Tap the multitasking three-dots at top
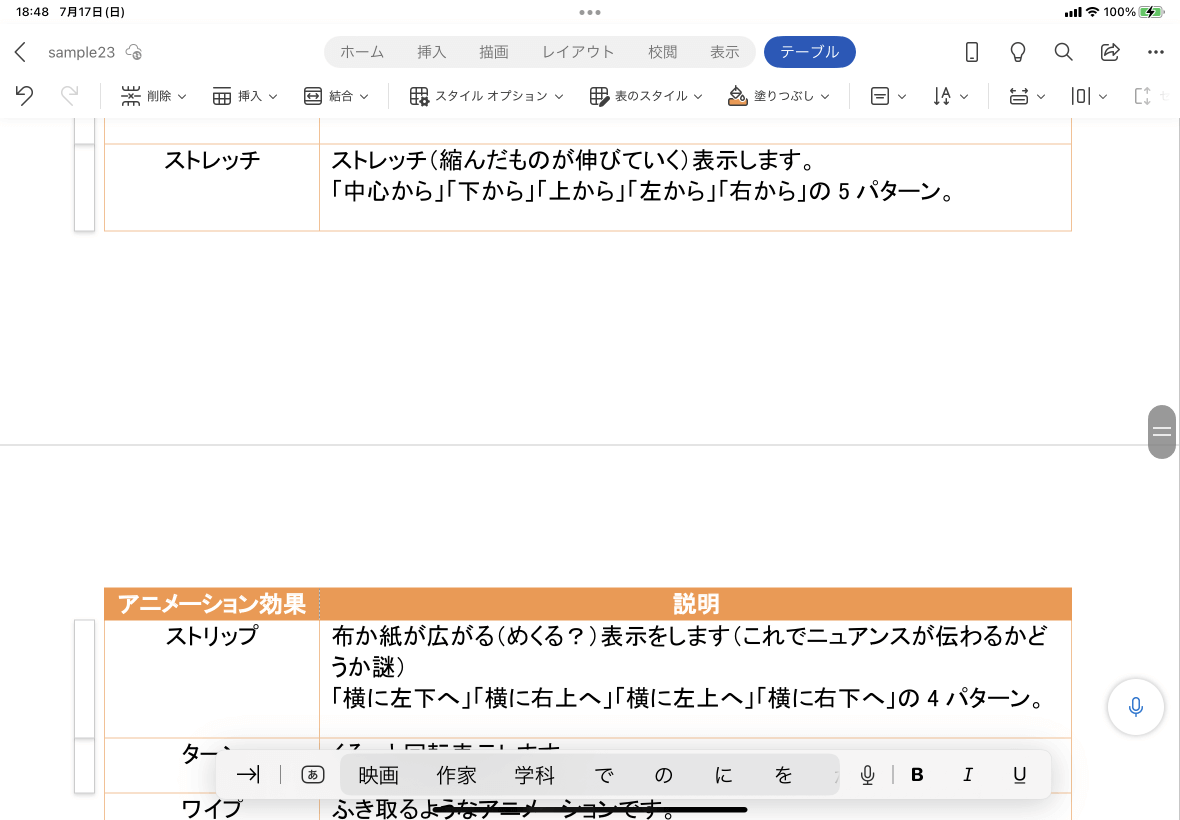Image resolution: width=1180 pixels, height=820 pixels. (590, 12)
